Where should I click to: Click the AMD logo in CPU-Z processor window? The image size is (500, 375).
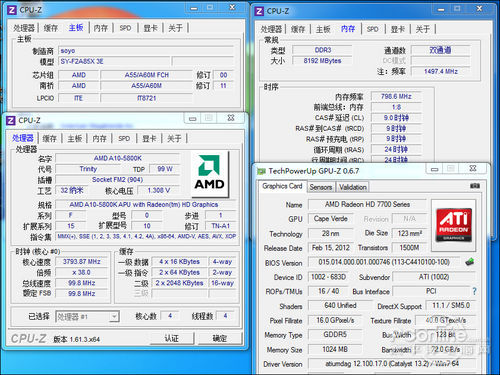[x=210, y=174]
